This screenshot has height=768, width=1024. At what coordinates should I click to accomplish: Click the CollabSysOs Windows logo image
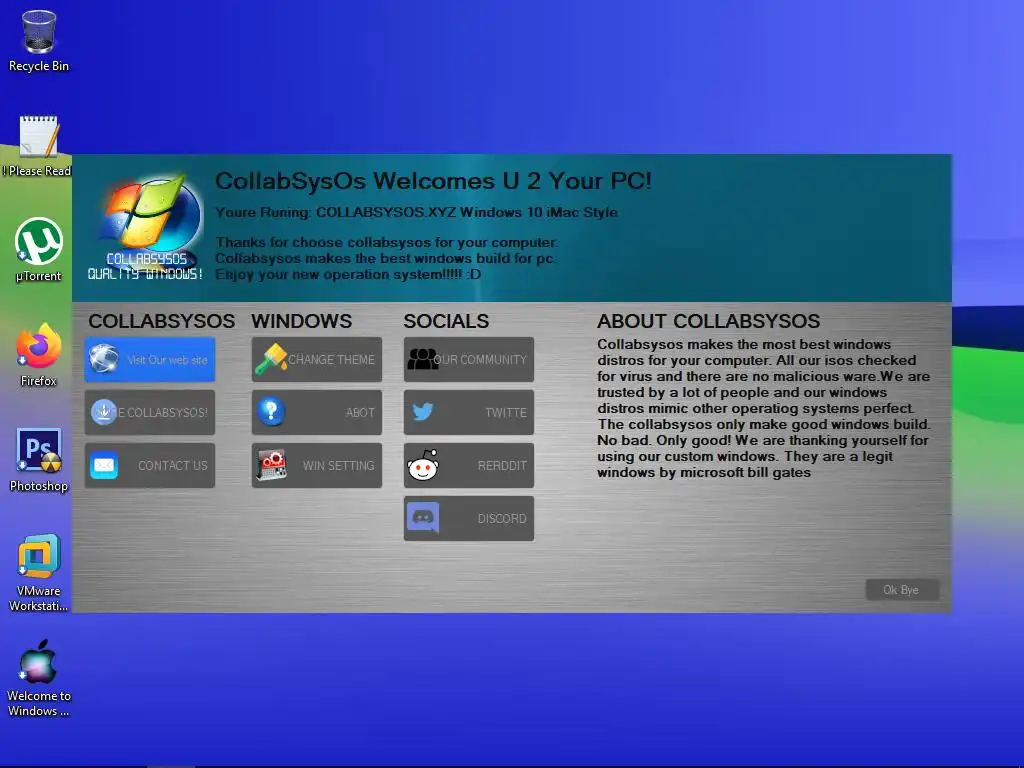(x=146, y=227)
